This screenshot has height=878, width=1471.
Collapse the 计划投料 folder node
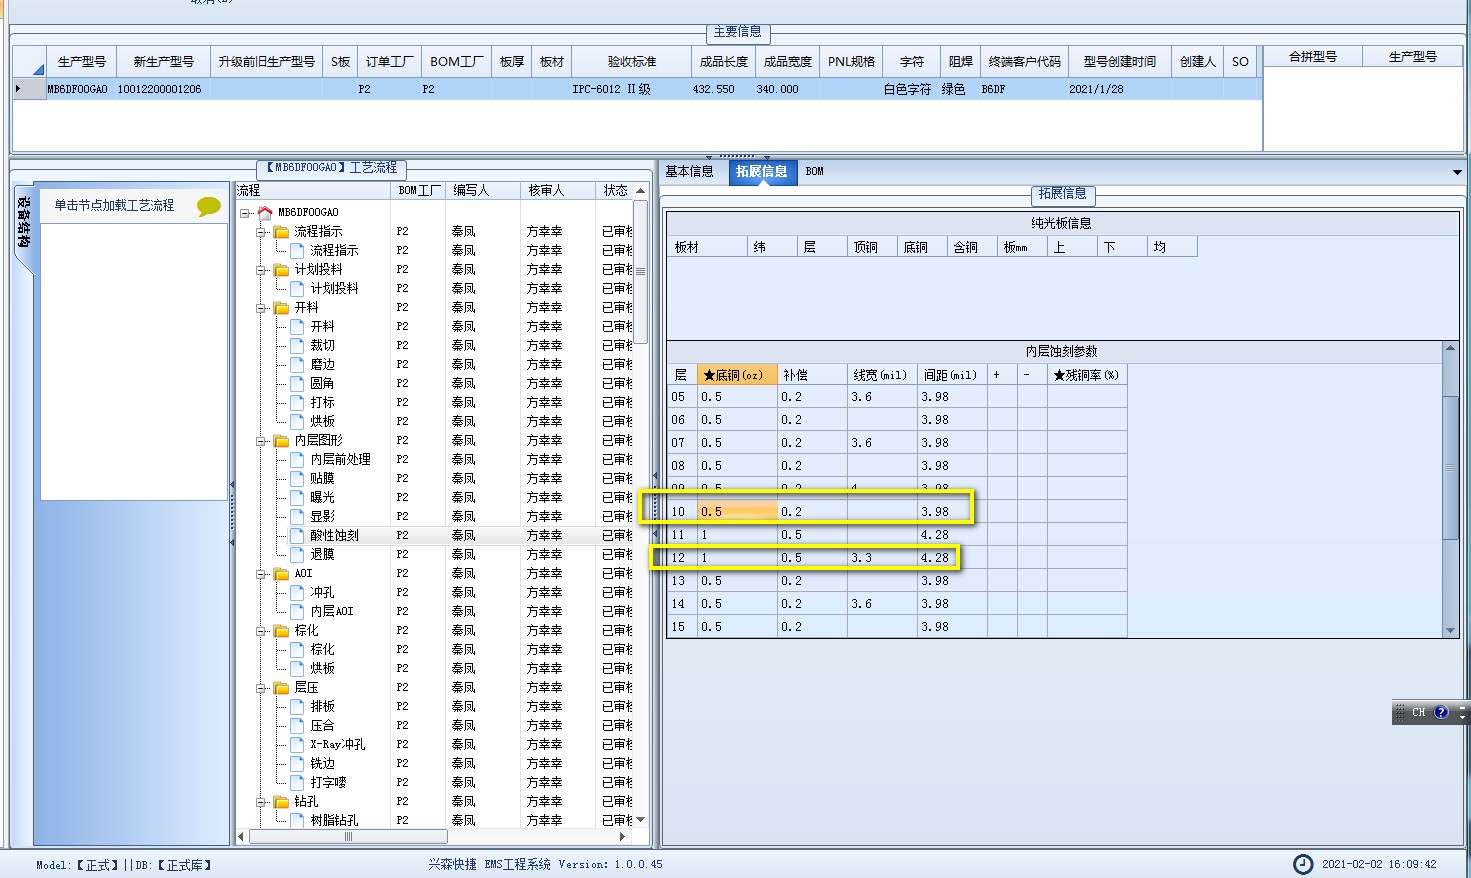[261, 269]
